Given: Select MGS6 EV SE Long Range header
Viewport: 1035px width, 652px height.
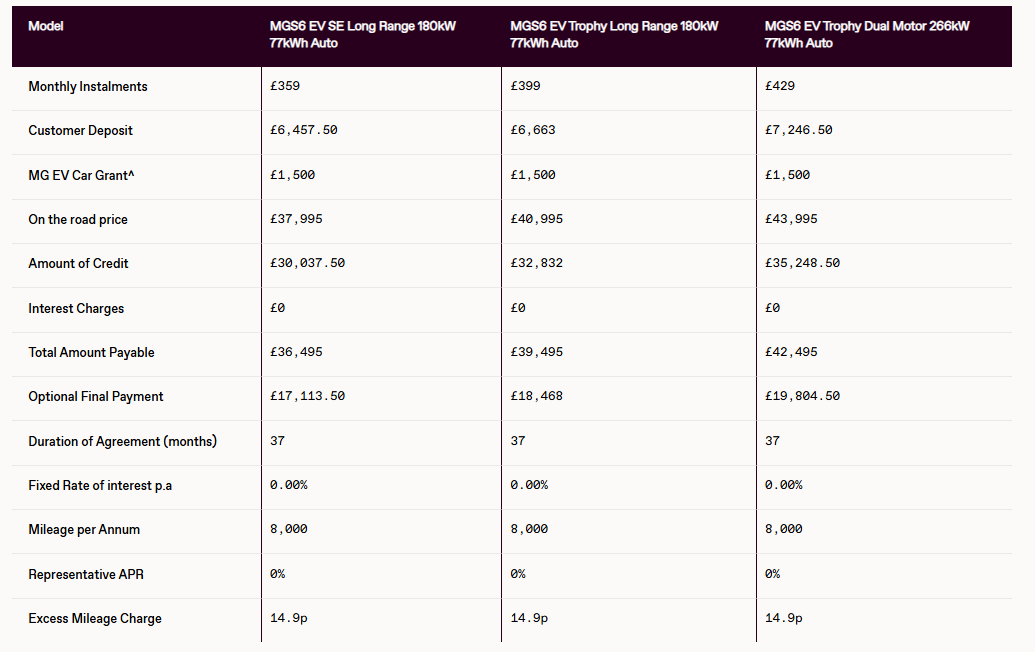Looking at the screenshot, I should click(362, 34).
